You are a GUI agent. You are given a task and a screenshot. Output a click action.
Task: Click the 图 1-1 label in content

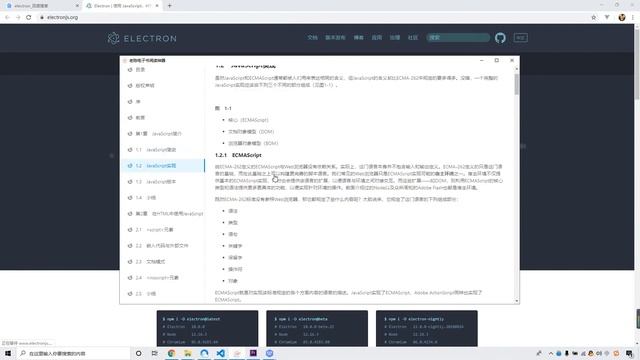[x=223, y=108]
